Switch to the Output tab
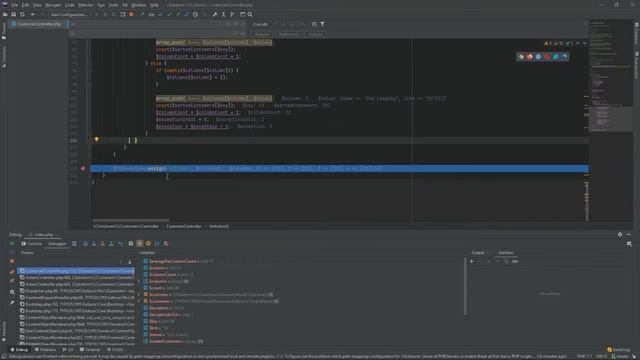 click(478, 253)
